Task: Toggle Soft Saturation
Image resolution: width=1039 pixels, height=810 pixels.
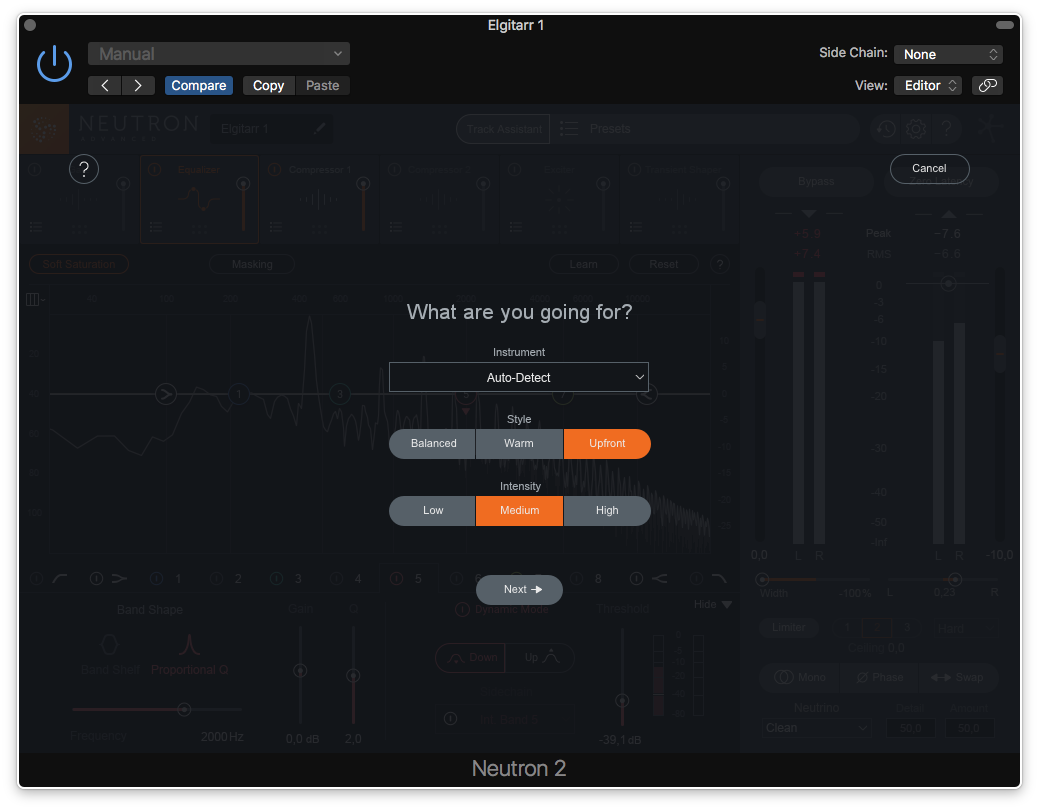Action: (79, 264)
